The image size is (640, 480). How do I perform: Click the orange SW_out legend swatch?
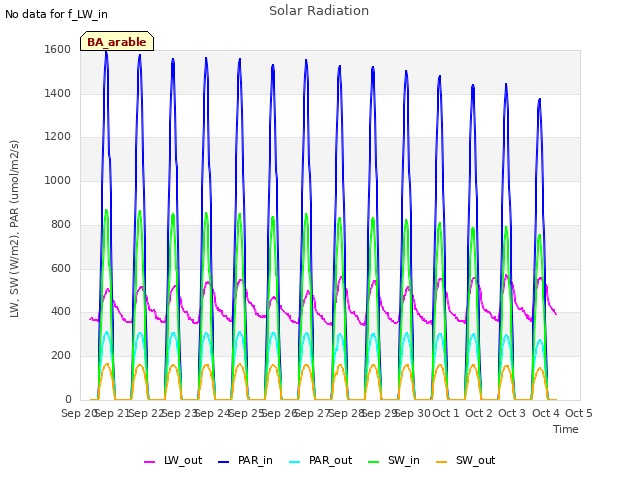point(442,462)
